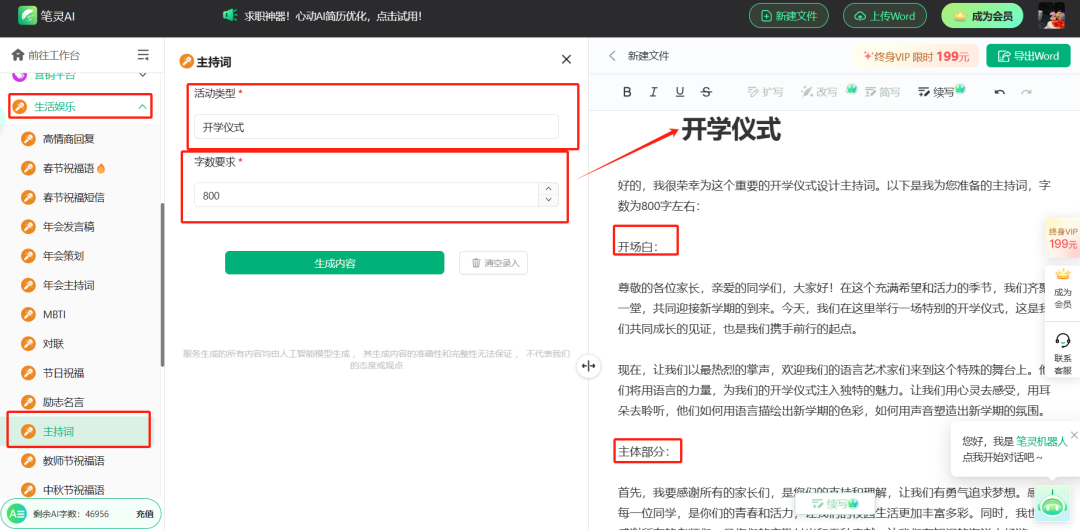
Task: Close the 笔灵机器人 chat bubble
Action: coord(1074,434)
